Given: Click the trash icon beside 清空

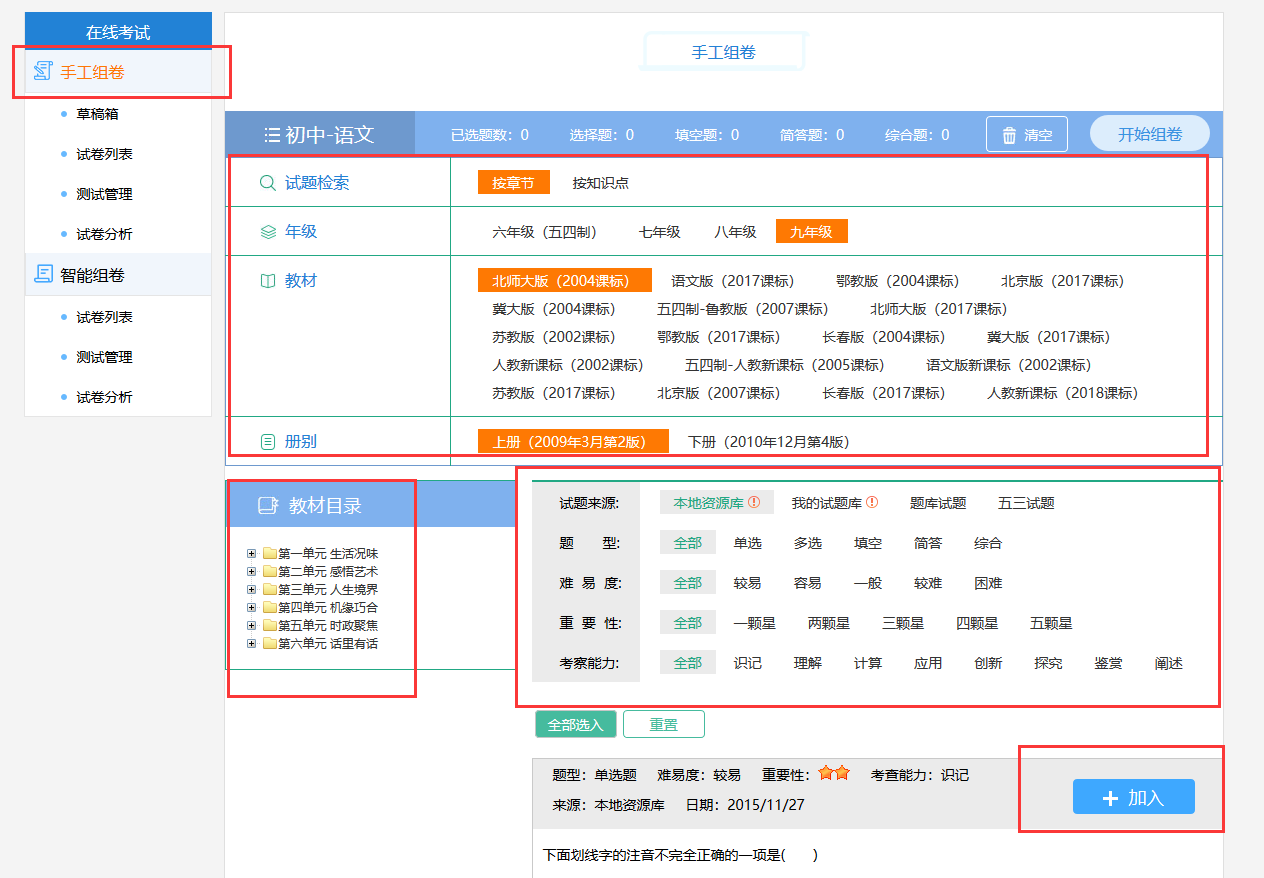Looking at the screenshot, I should tap(1009, 135).
